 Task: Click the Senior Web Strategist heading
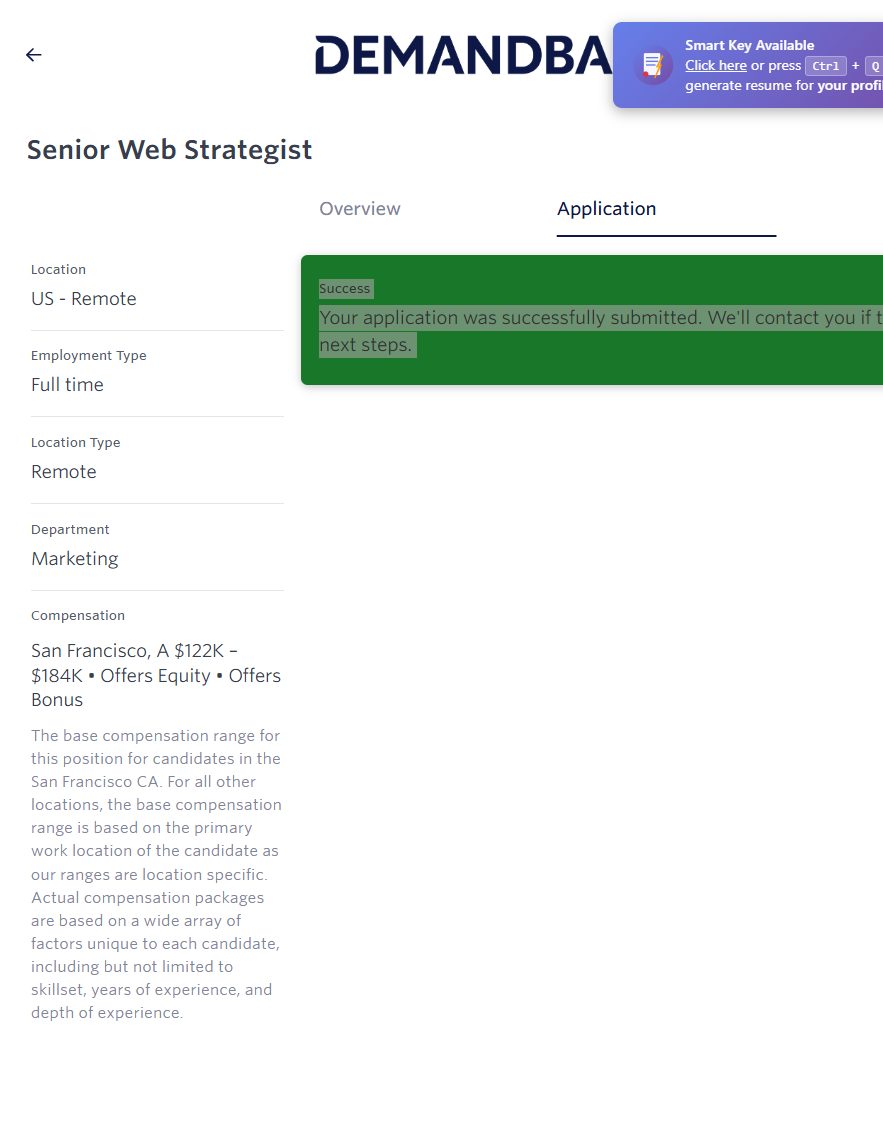coord(169,150)
